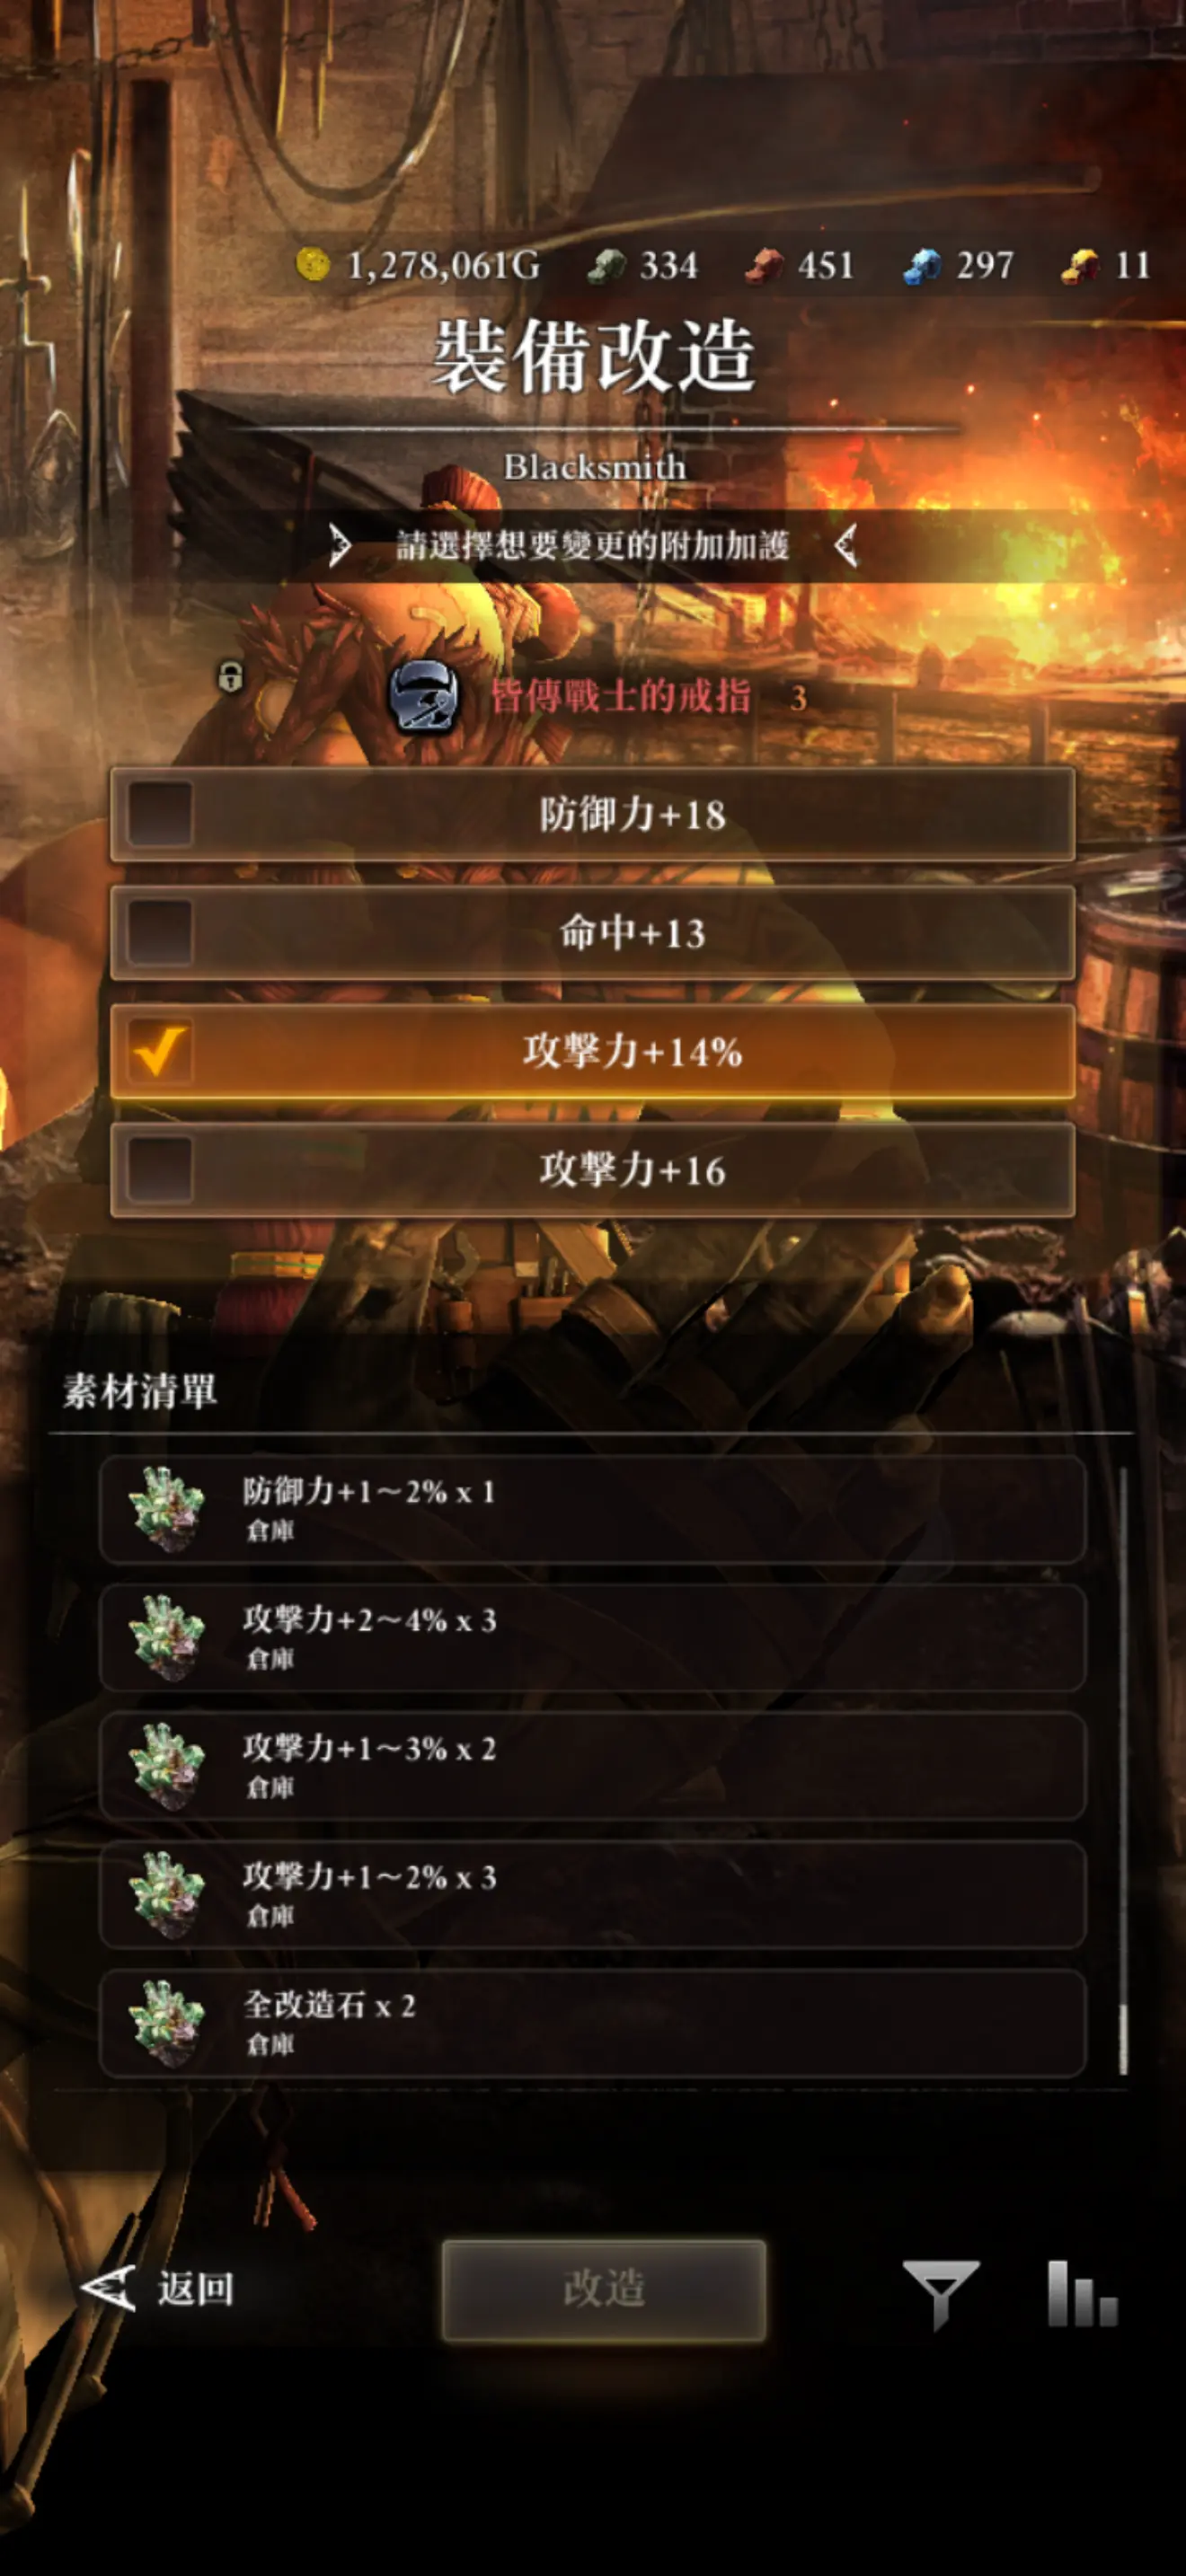
Task: Tap the red ore material icon
Action: tap(765, 266)
